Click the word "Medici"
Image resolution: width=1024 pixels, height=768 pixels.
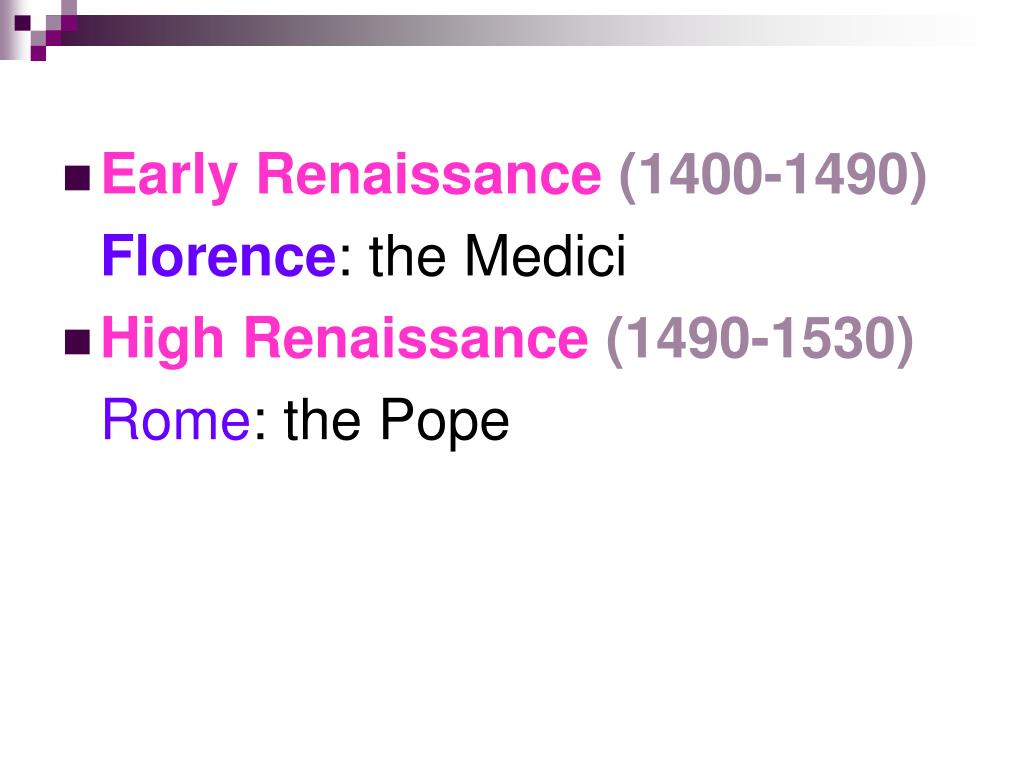click(545, 256)
